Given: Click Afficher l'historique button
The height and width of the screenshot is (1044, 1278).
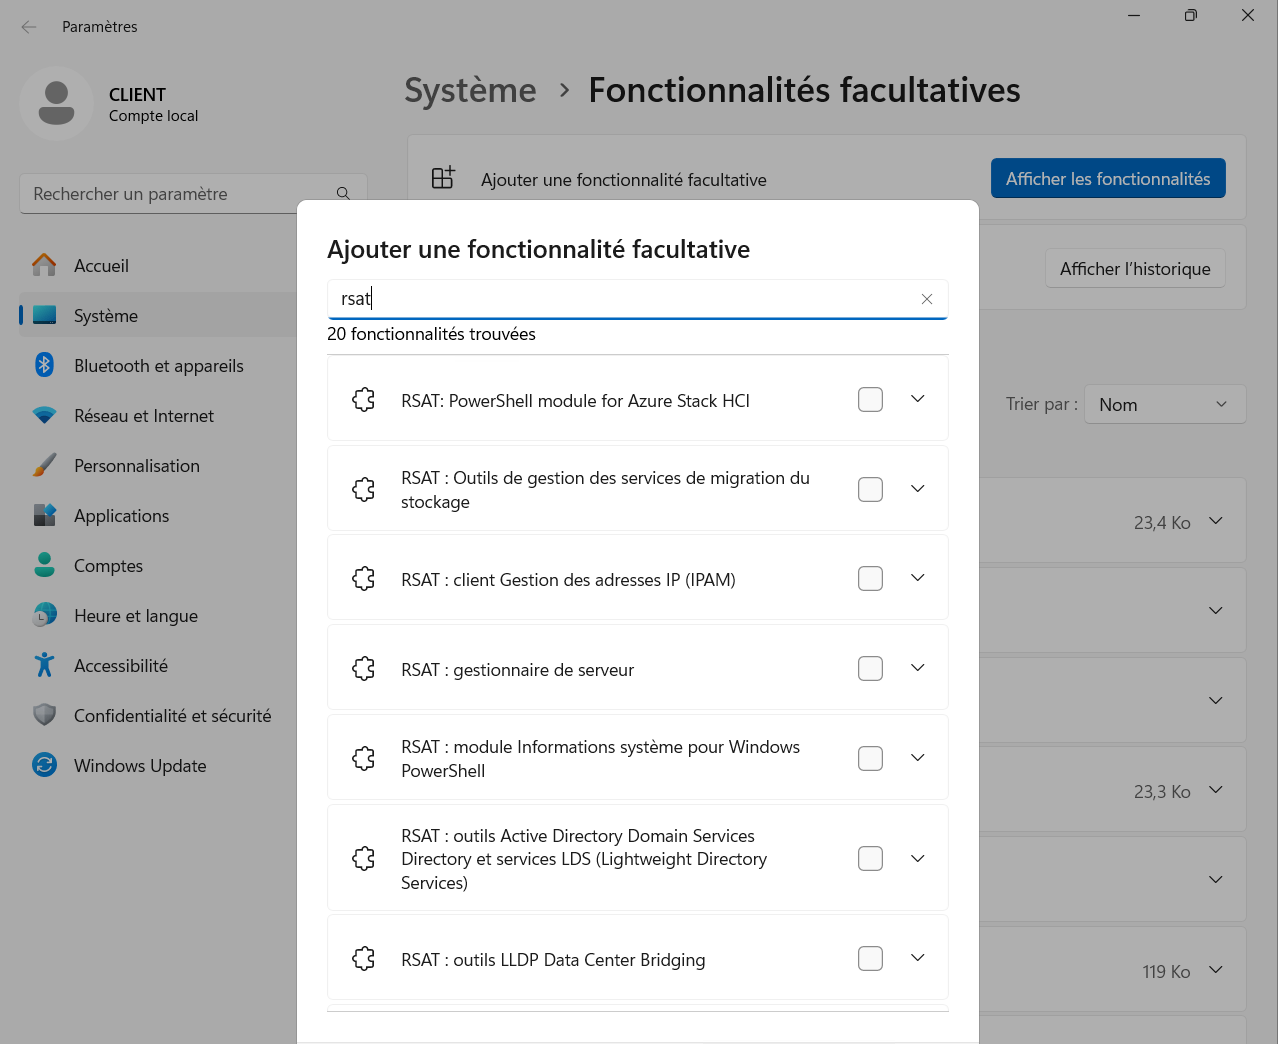Looking at the screenshot, I should [1134, 269].
